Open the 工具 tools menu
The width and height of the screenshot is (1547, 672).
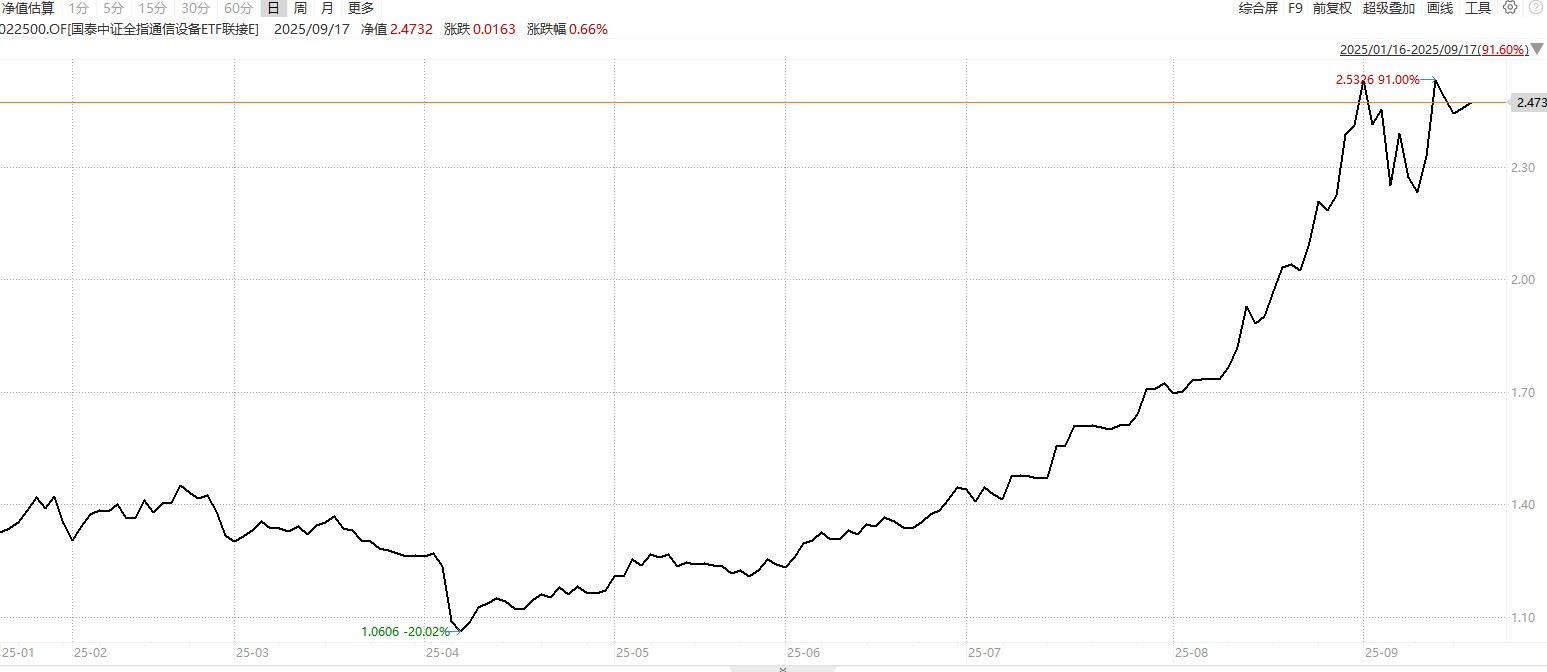click(x=1478, y=8)
